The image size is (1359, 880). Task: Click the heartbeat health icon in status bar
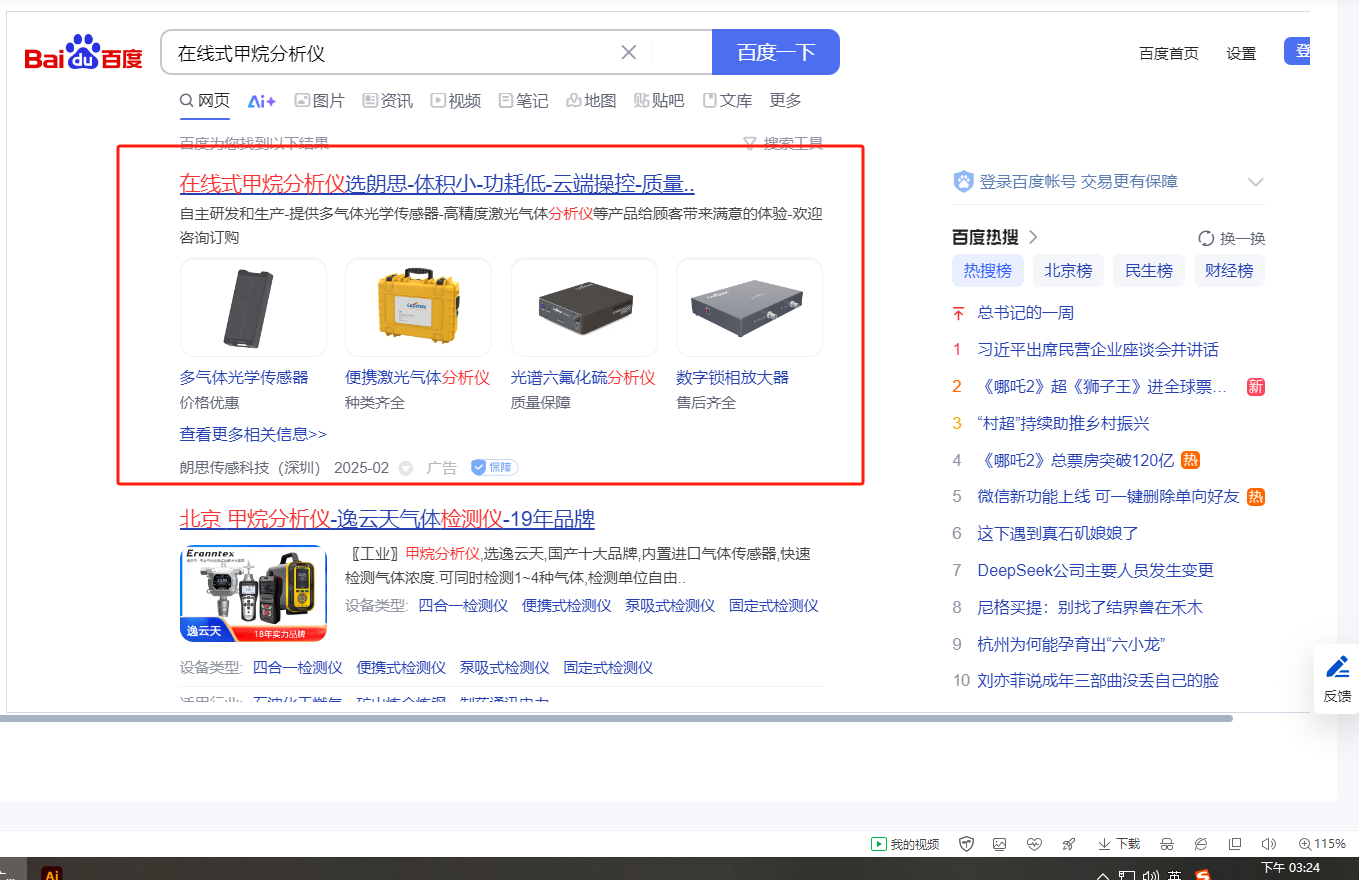point(1034,844)
